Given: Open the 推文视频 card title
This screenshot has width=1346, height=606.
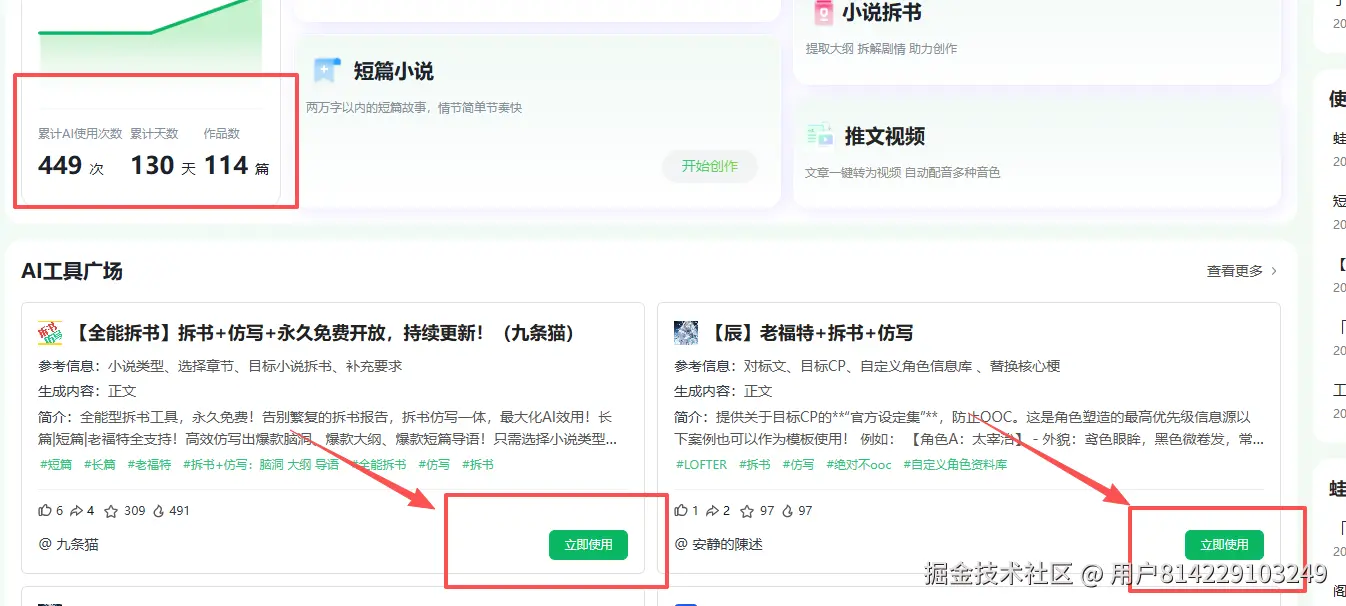Looking at the screenshot, I should (885, 136).
